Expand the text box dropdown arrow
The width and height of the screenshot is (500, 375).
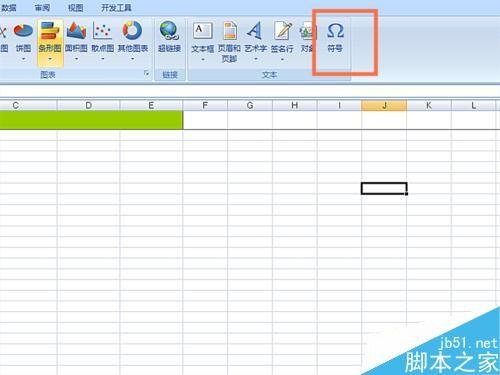(203, 60)
